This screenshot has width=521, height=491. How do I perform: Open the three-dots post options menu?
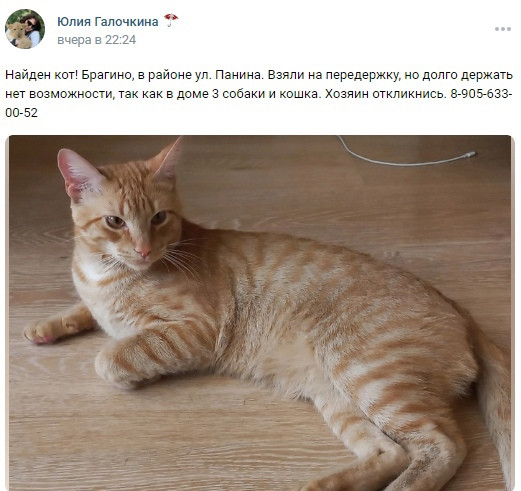point(502,29)
